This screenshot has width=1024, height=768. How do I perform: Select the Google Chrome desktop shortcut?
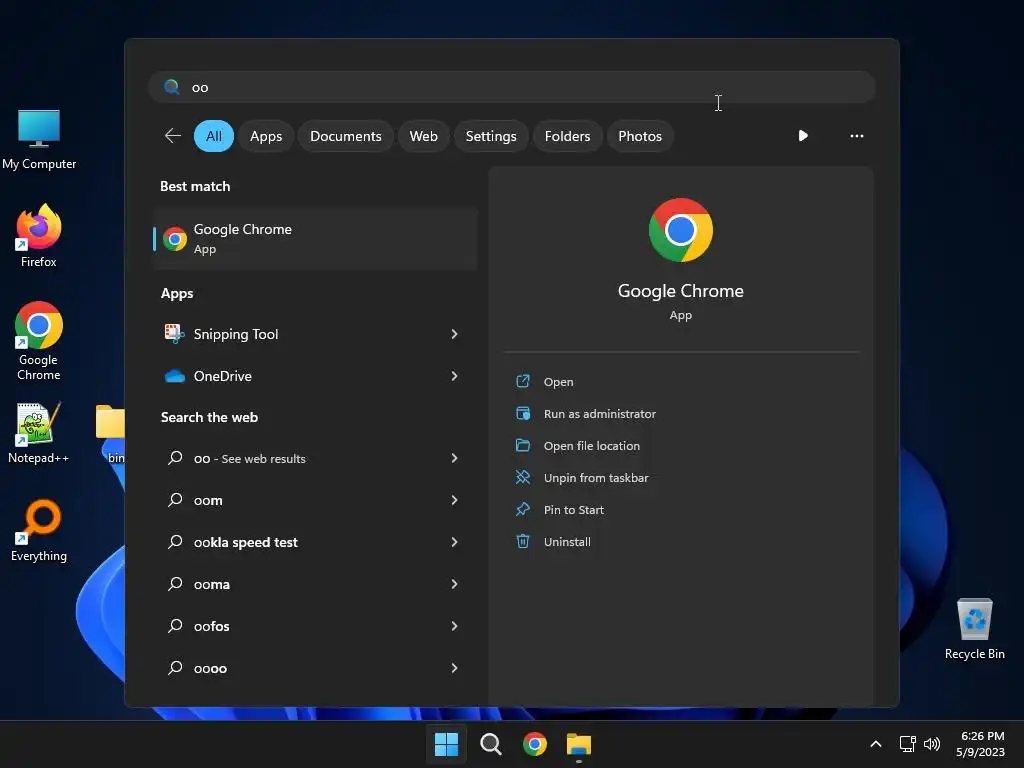click(39, 341)
